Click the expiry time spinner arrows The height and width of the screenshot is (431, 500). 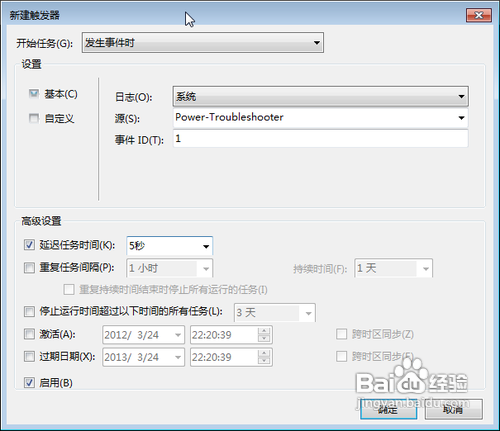click(x=264, y=357)
